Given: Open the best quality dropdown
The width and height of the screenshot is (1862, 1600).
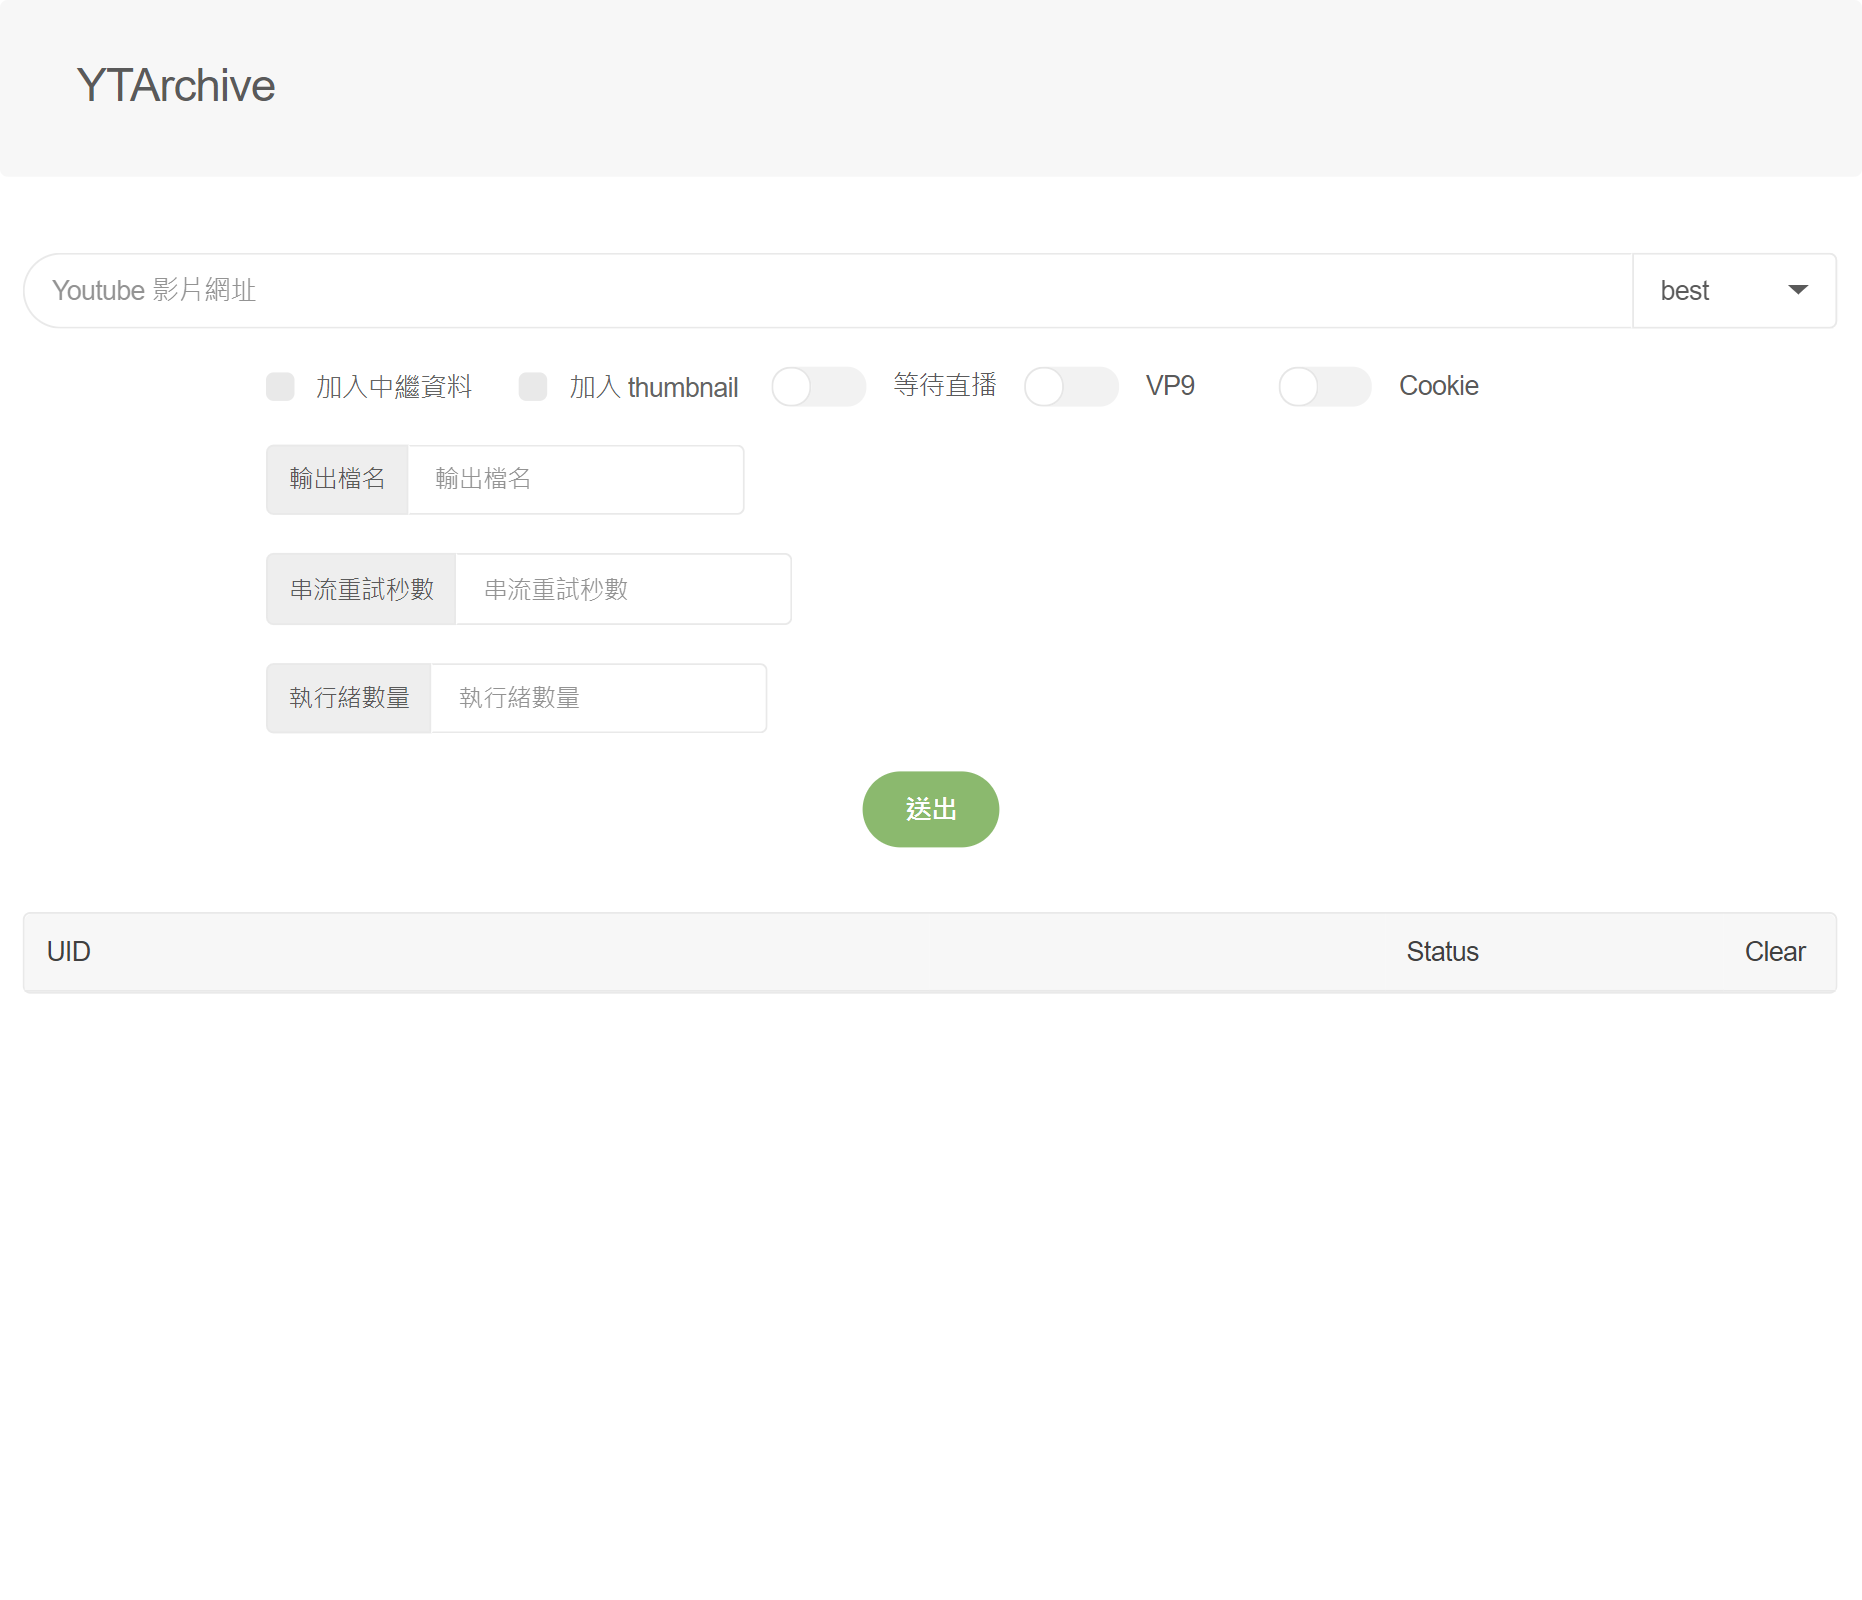Looking at the screenshot, I should (1733, 291).
